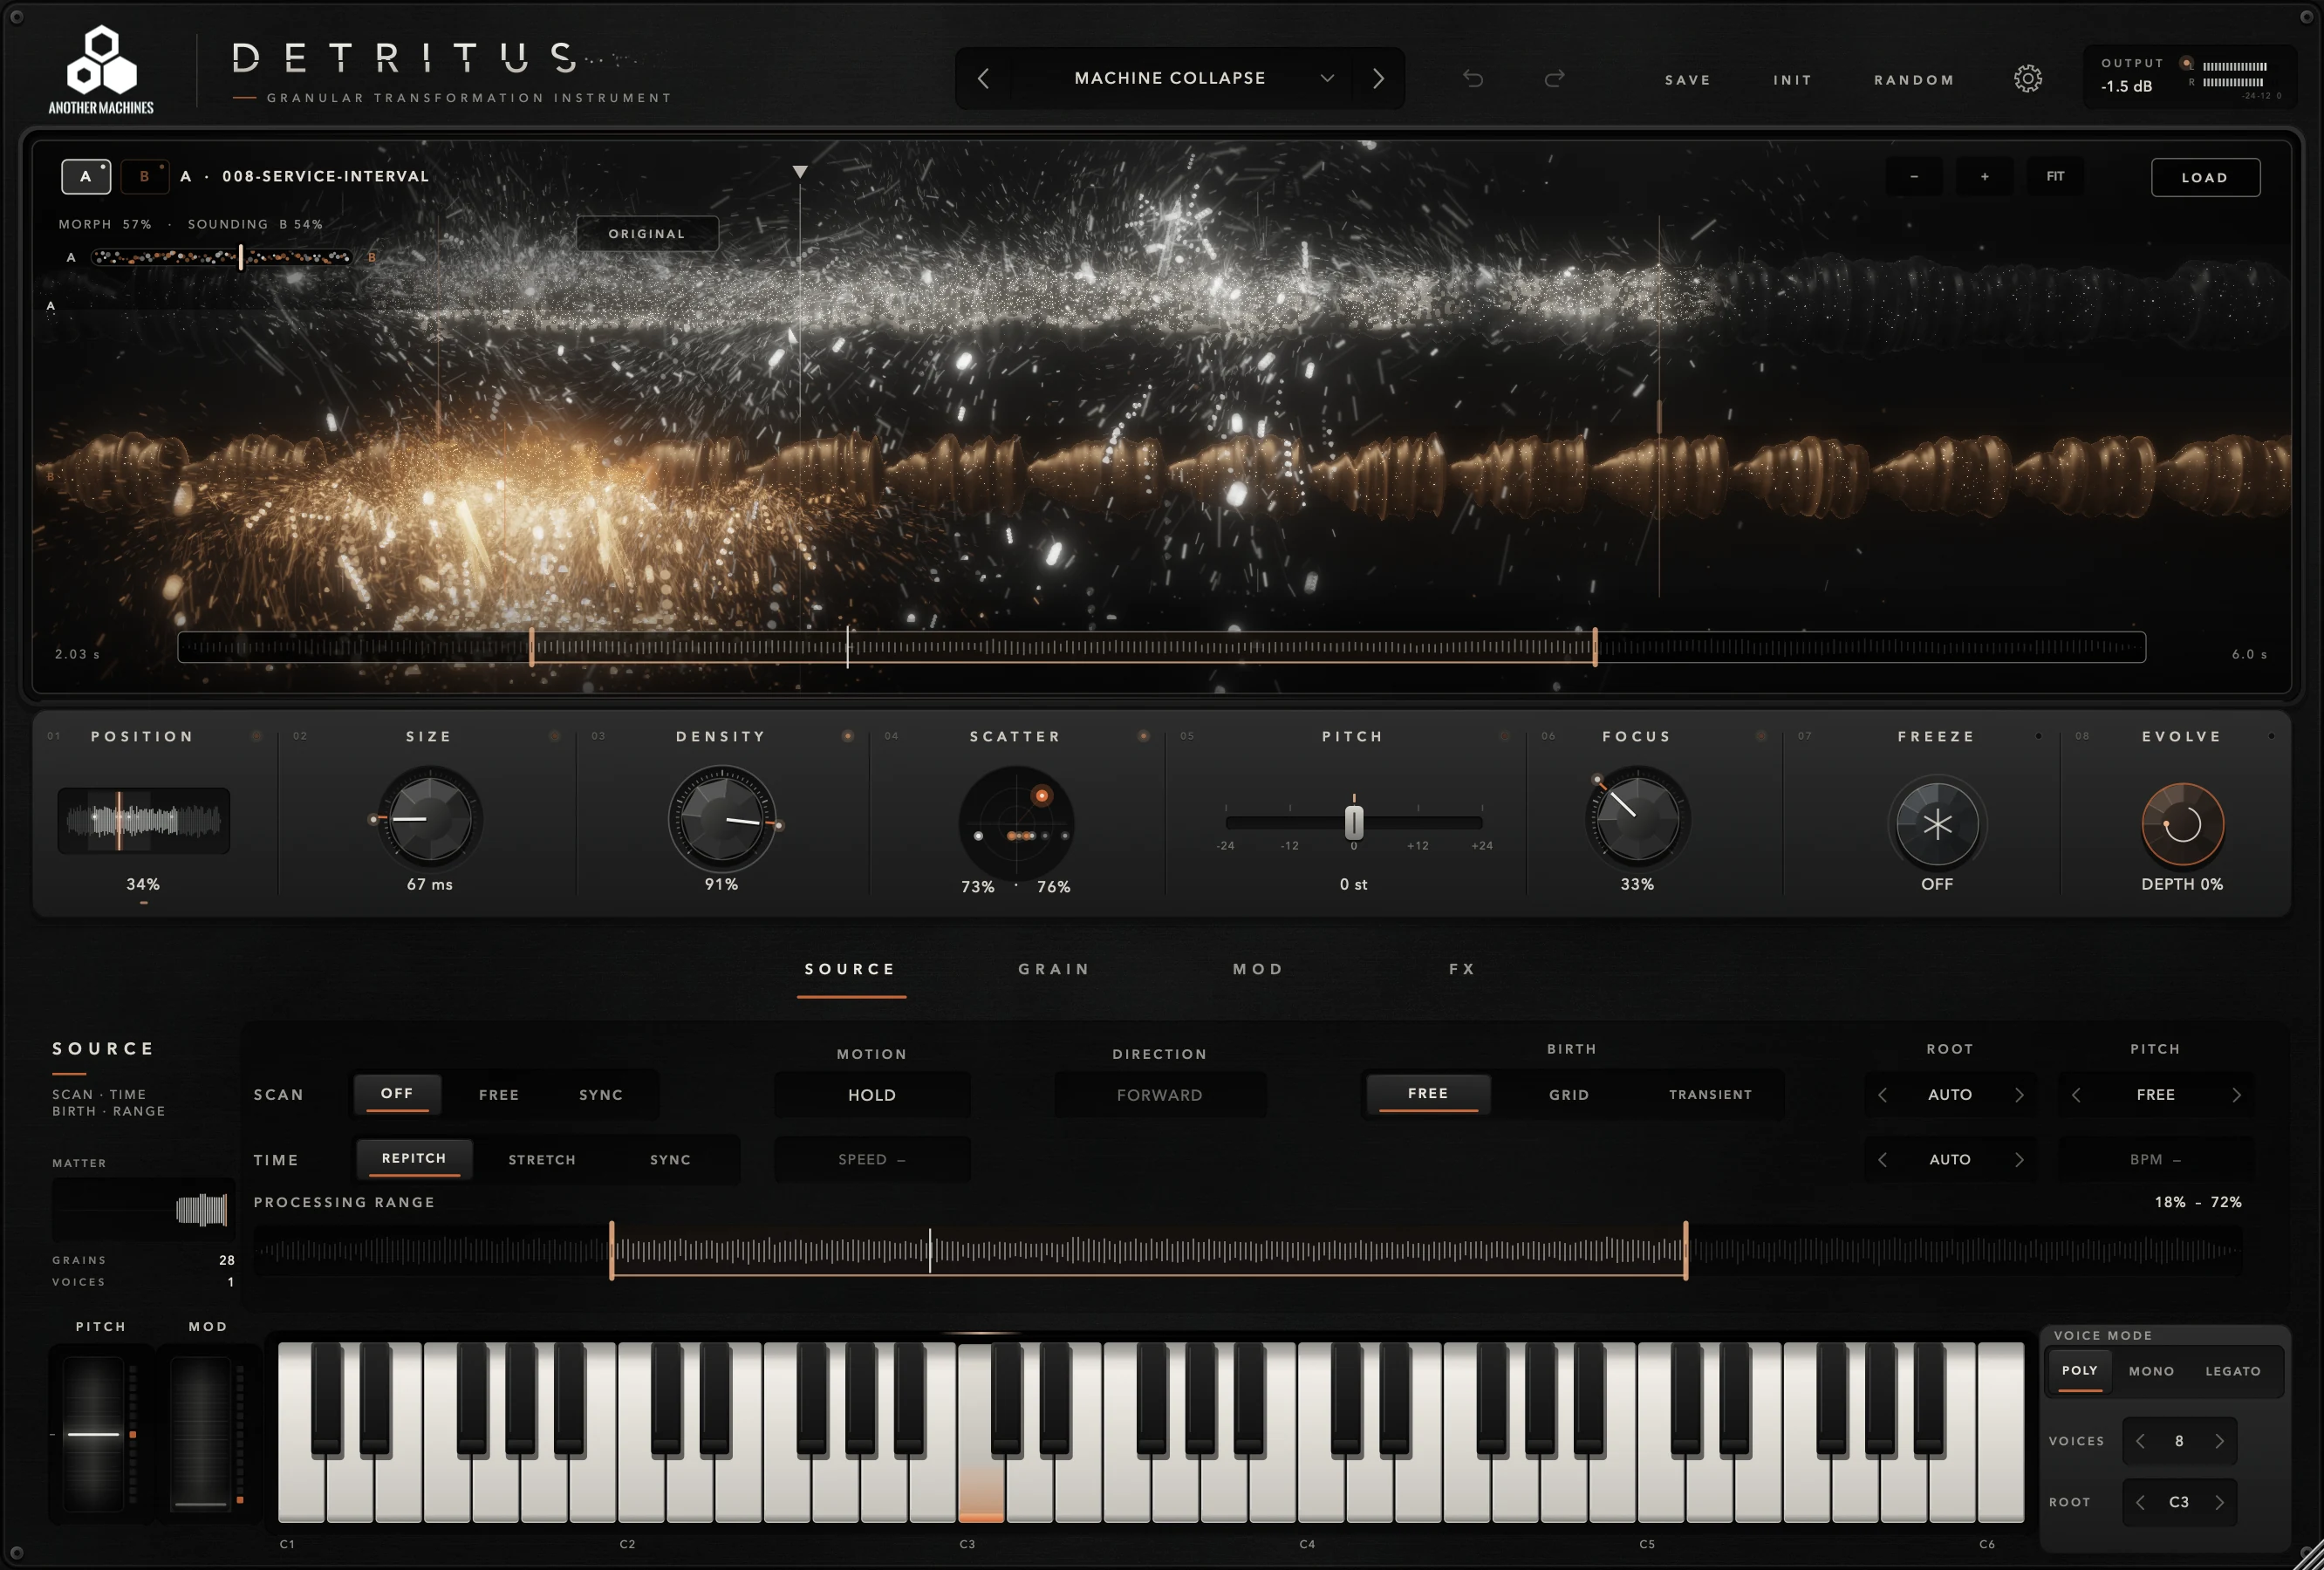
Task: Go to the previous preset arrow
Action: [x=983, y=78]
